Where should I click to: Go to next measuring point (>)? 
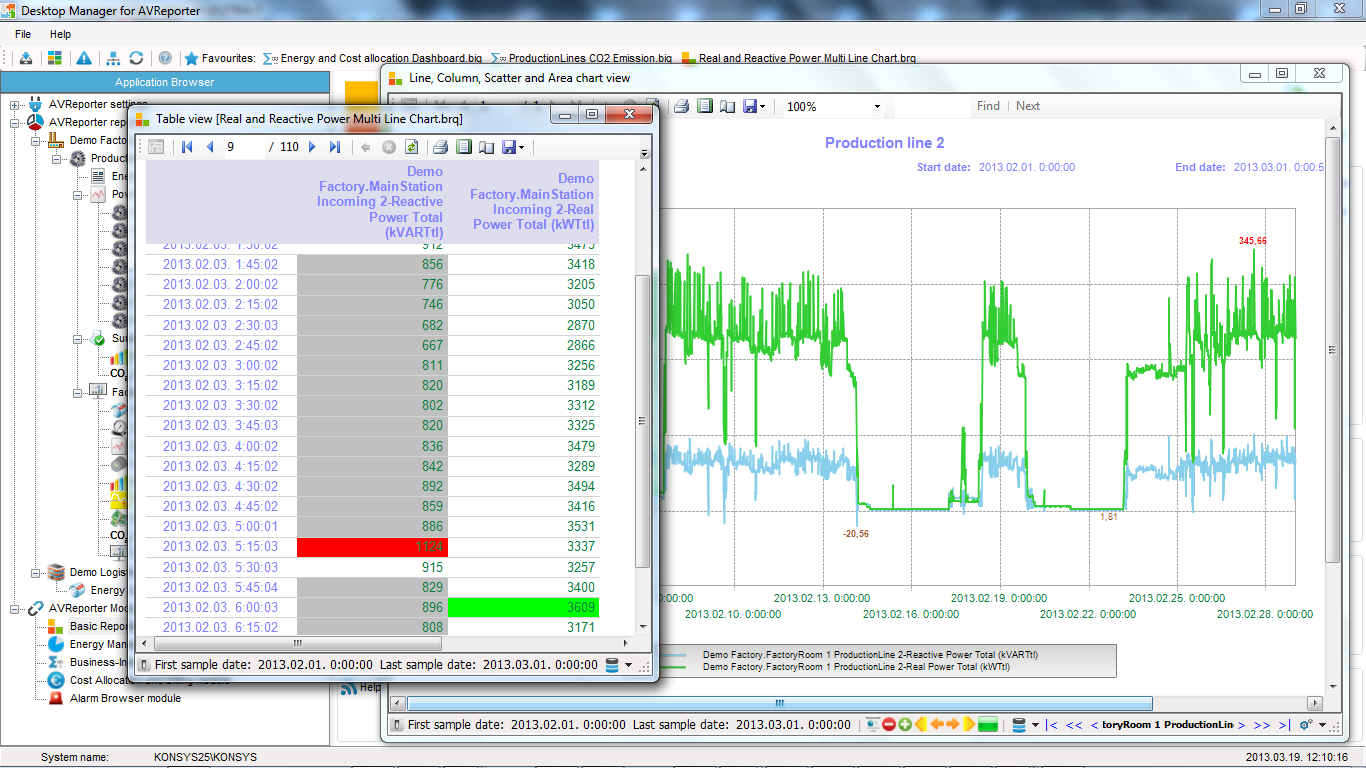[x=1242, y=724]
